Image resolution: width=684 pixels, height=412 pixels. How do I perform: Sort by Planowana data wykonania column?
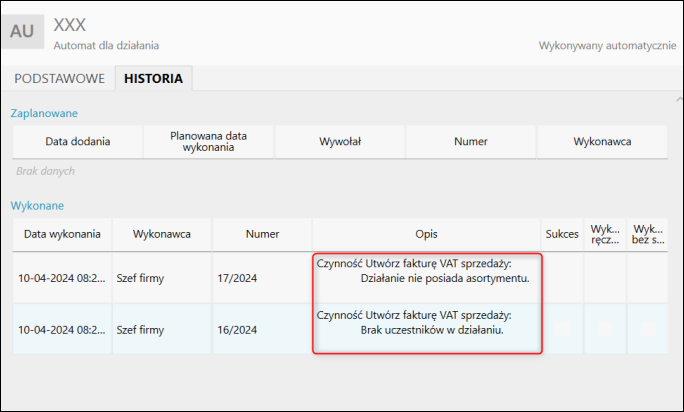[x=208, y=142]
